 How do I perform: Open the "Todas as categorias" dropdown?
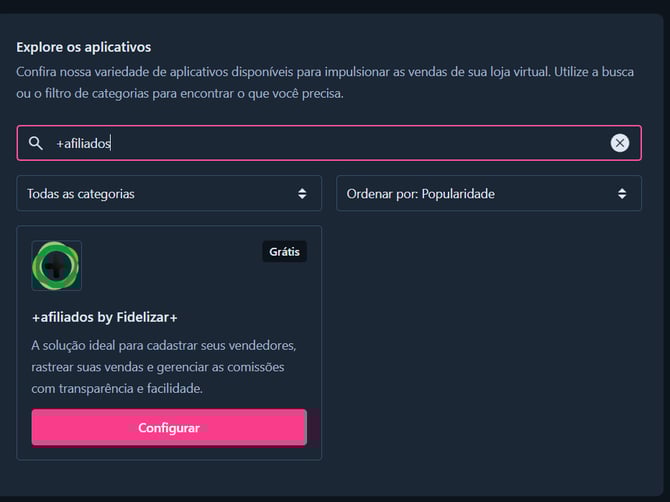pos(169,194)
